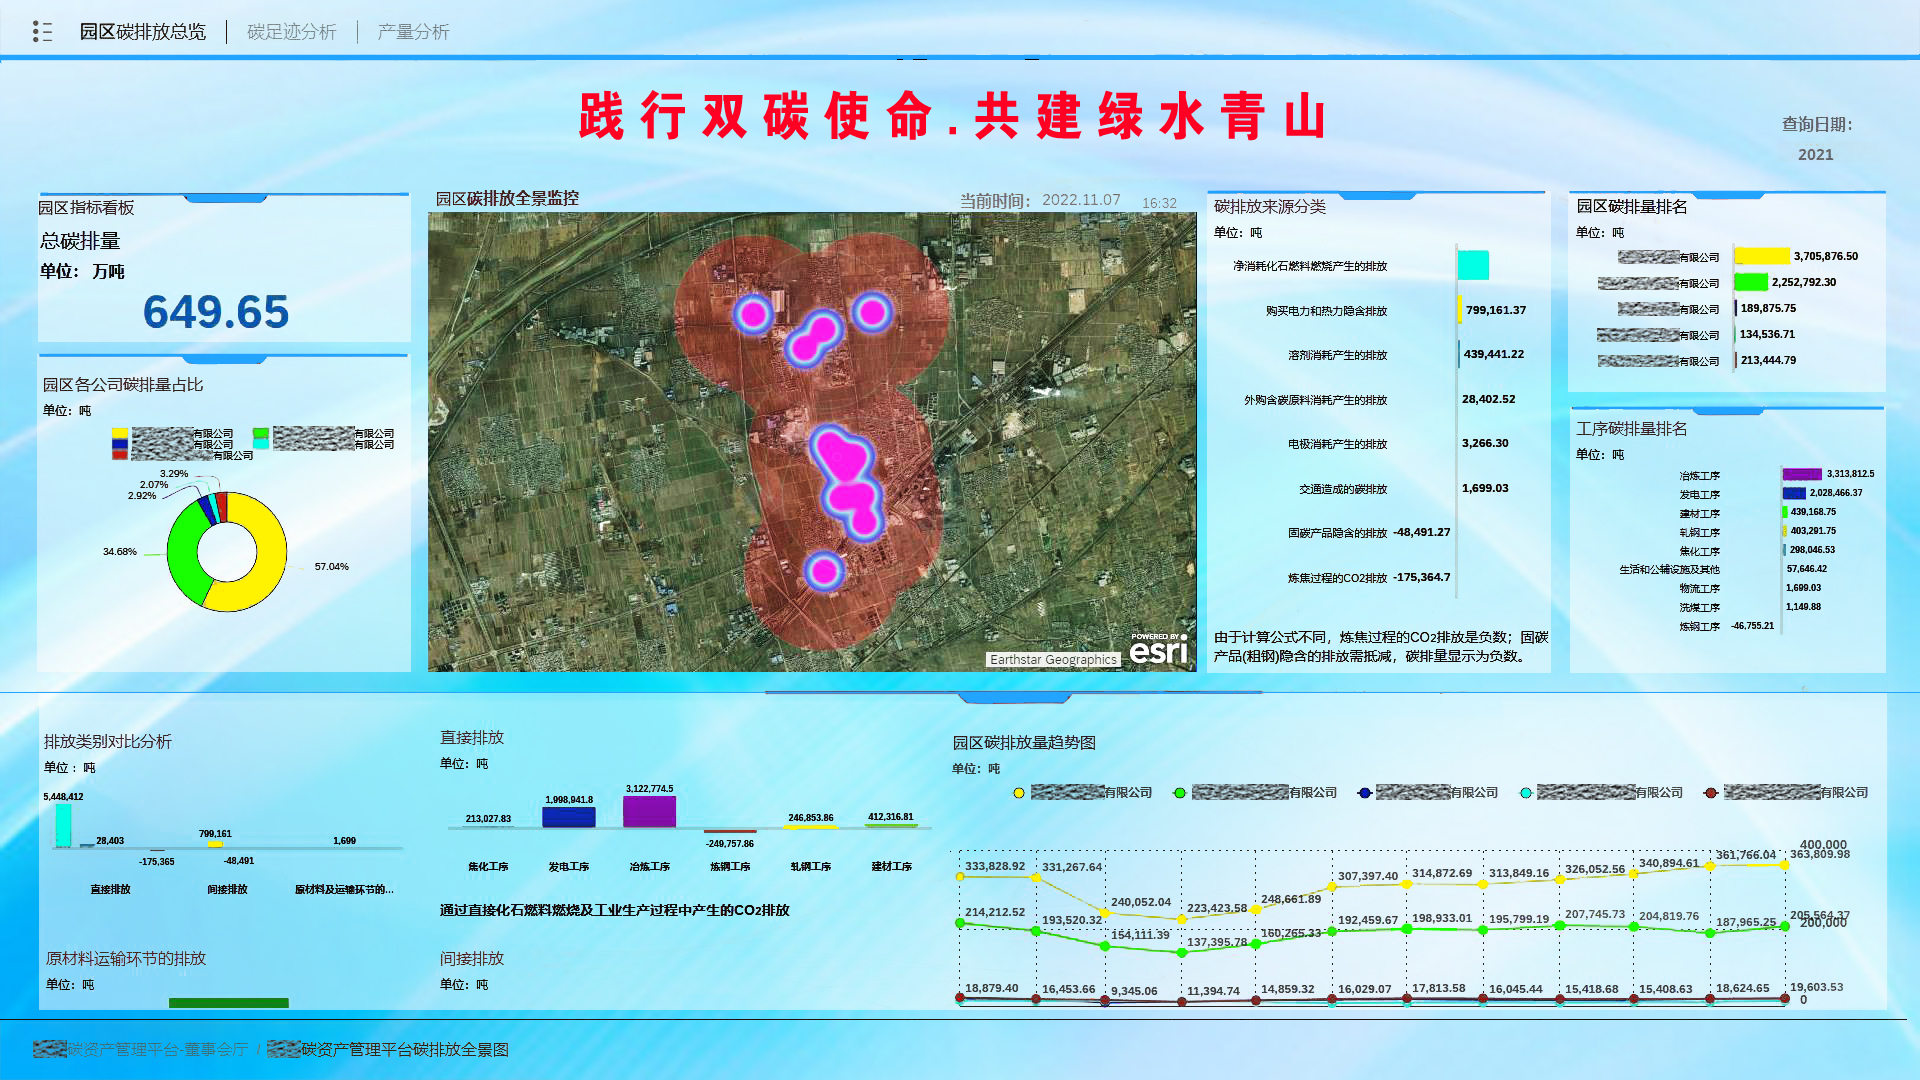Click the 214,212.52 green trend data point

(960, 922)
